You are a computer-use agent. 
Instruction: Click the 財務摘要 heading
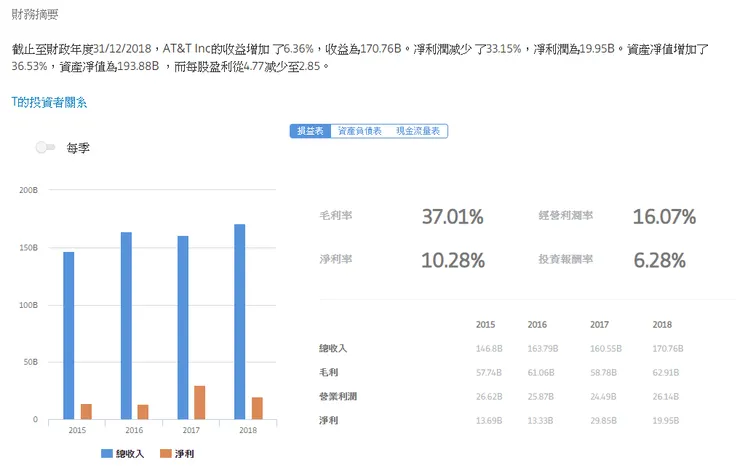click(x=35, y=15)
